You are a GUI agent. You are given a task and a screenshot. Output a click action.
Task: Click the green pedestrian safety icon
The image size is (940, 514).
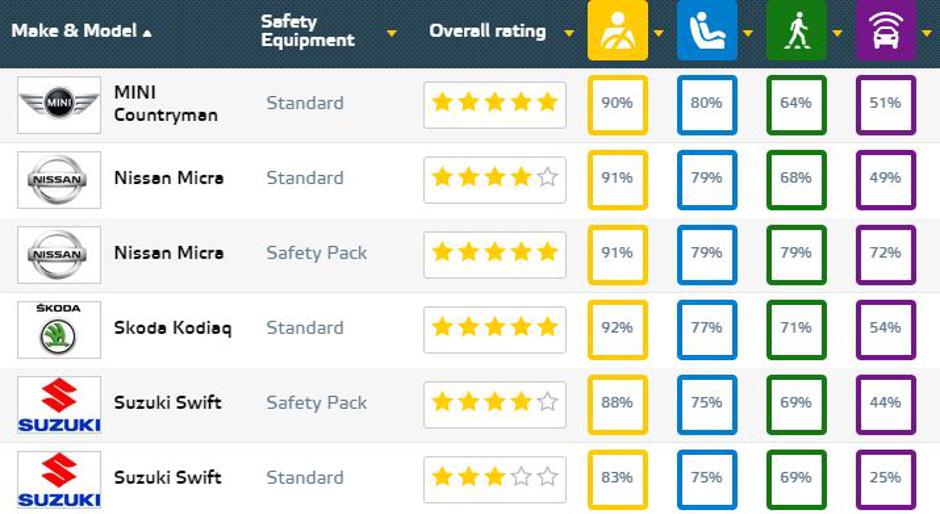pyautogui.click(x=796, y=31)
